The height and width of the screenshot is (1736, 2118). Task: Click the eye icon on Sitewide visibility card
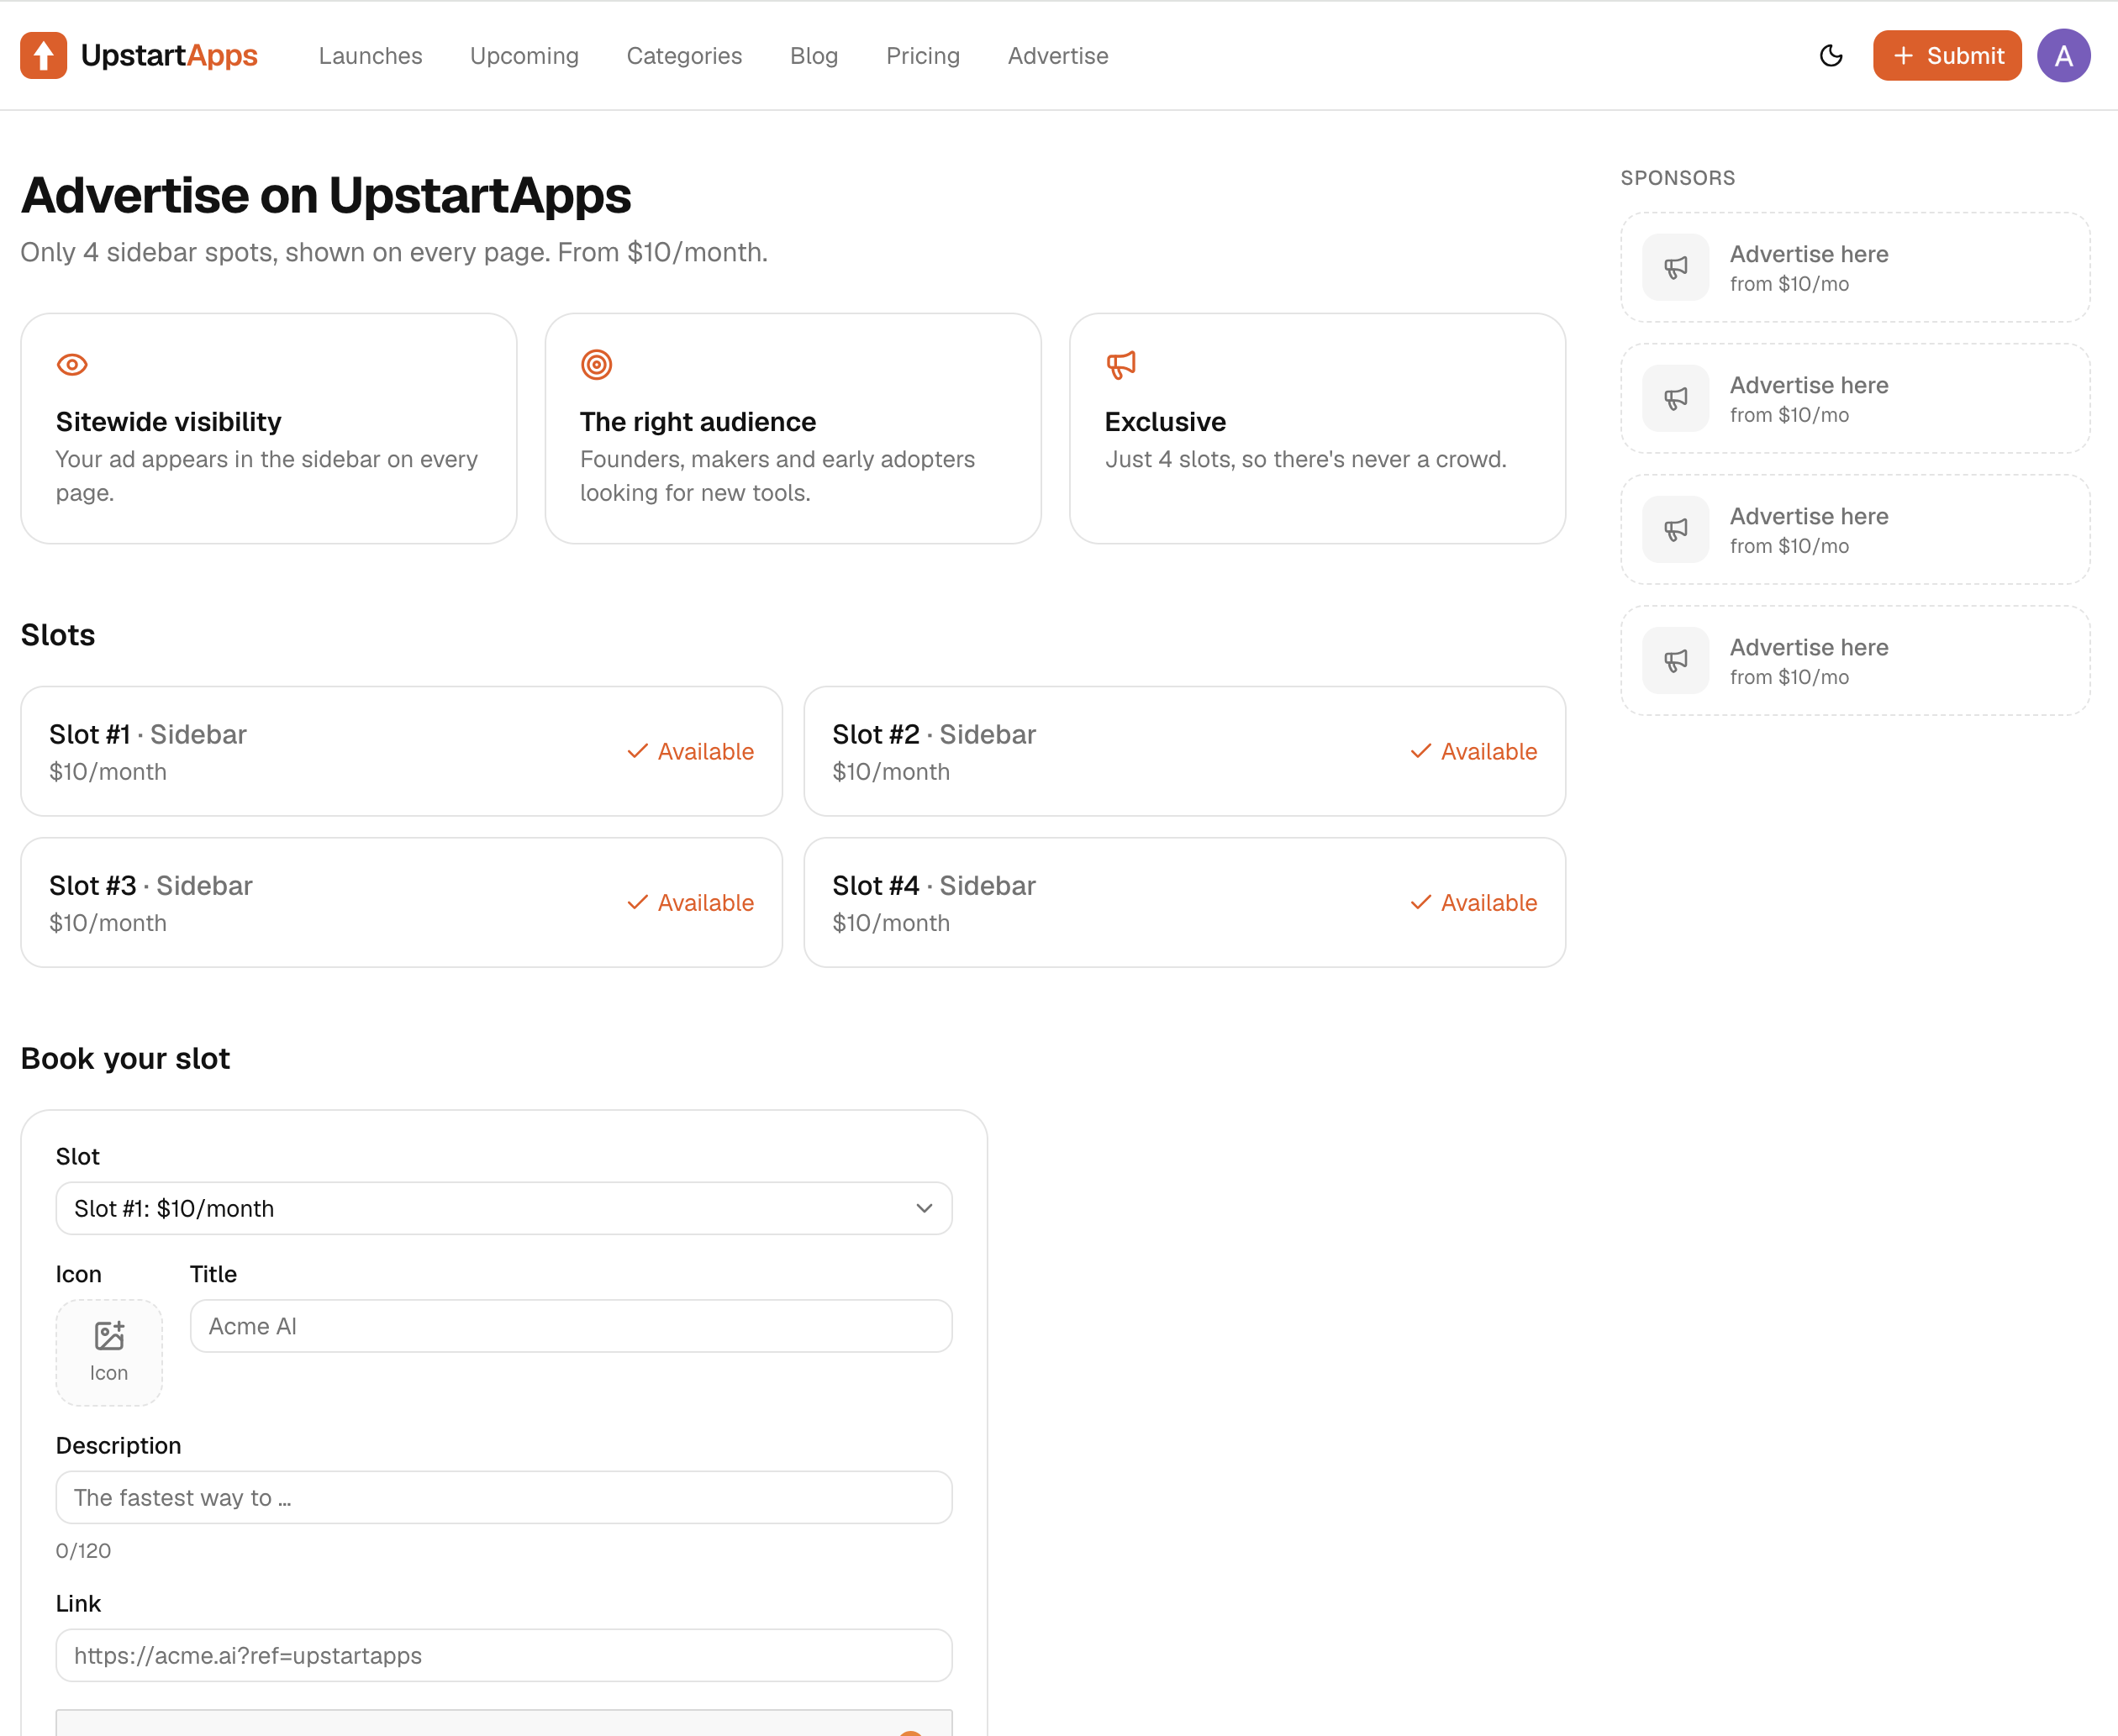pyautogui.click(x=72, y=365)
